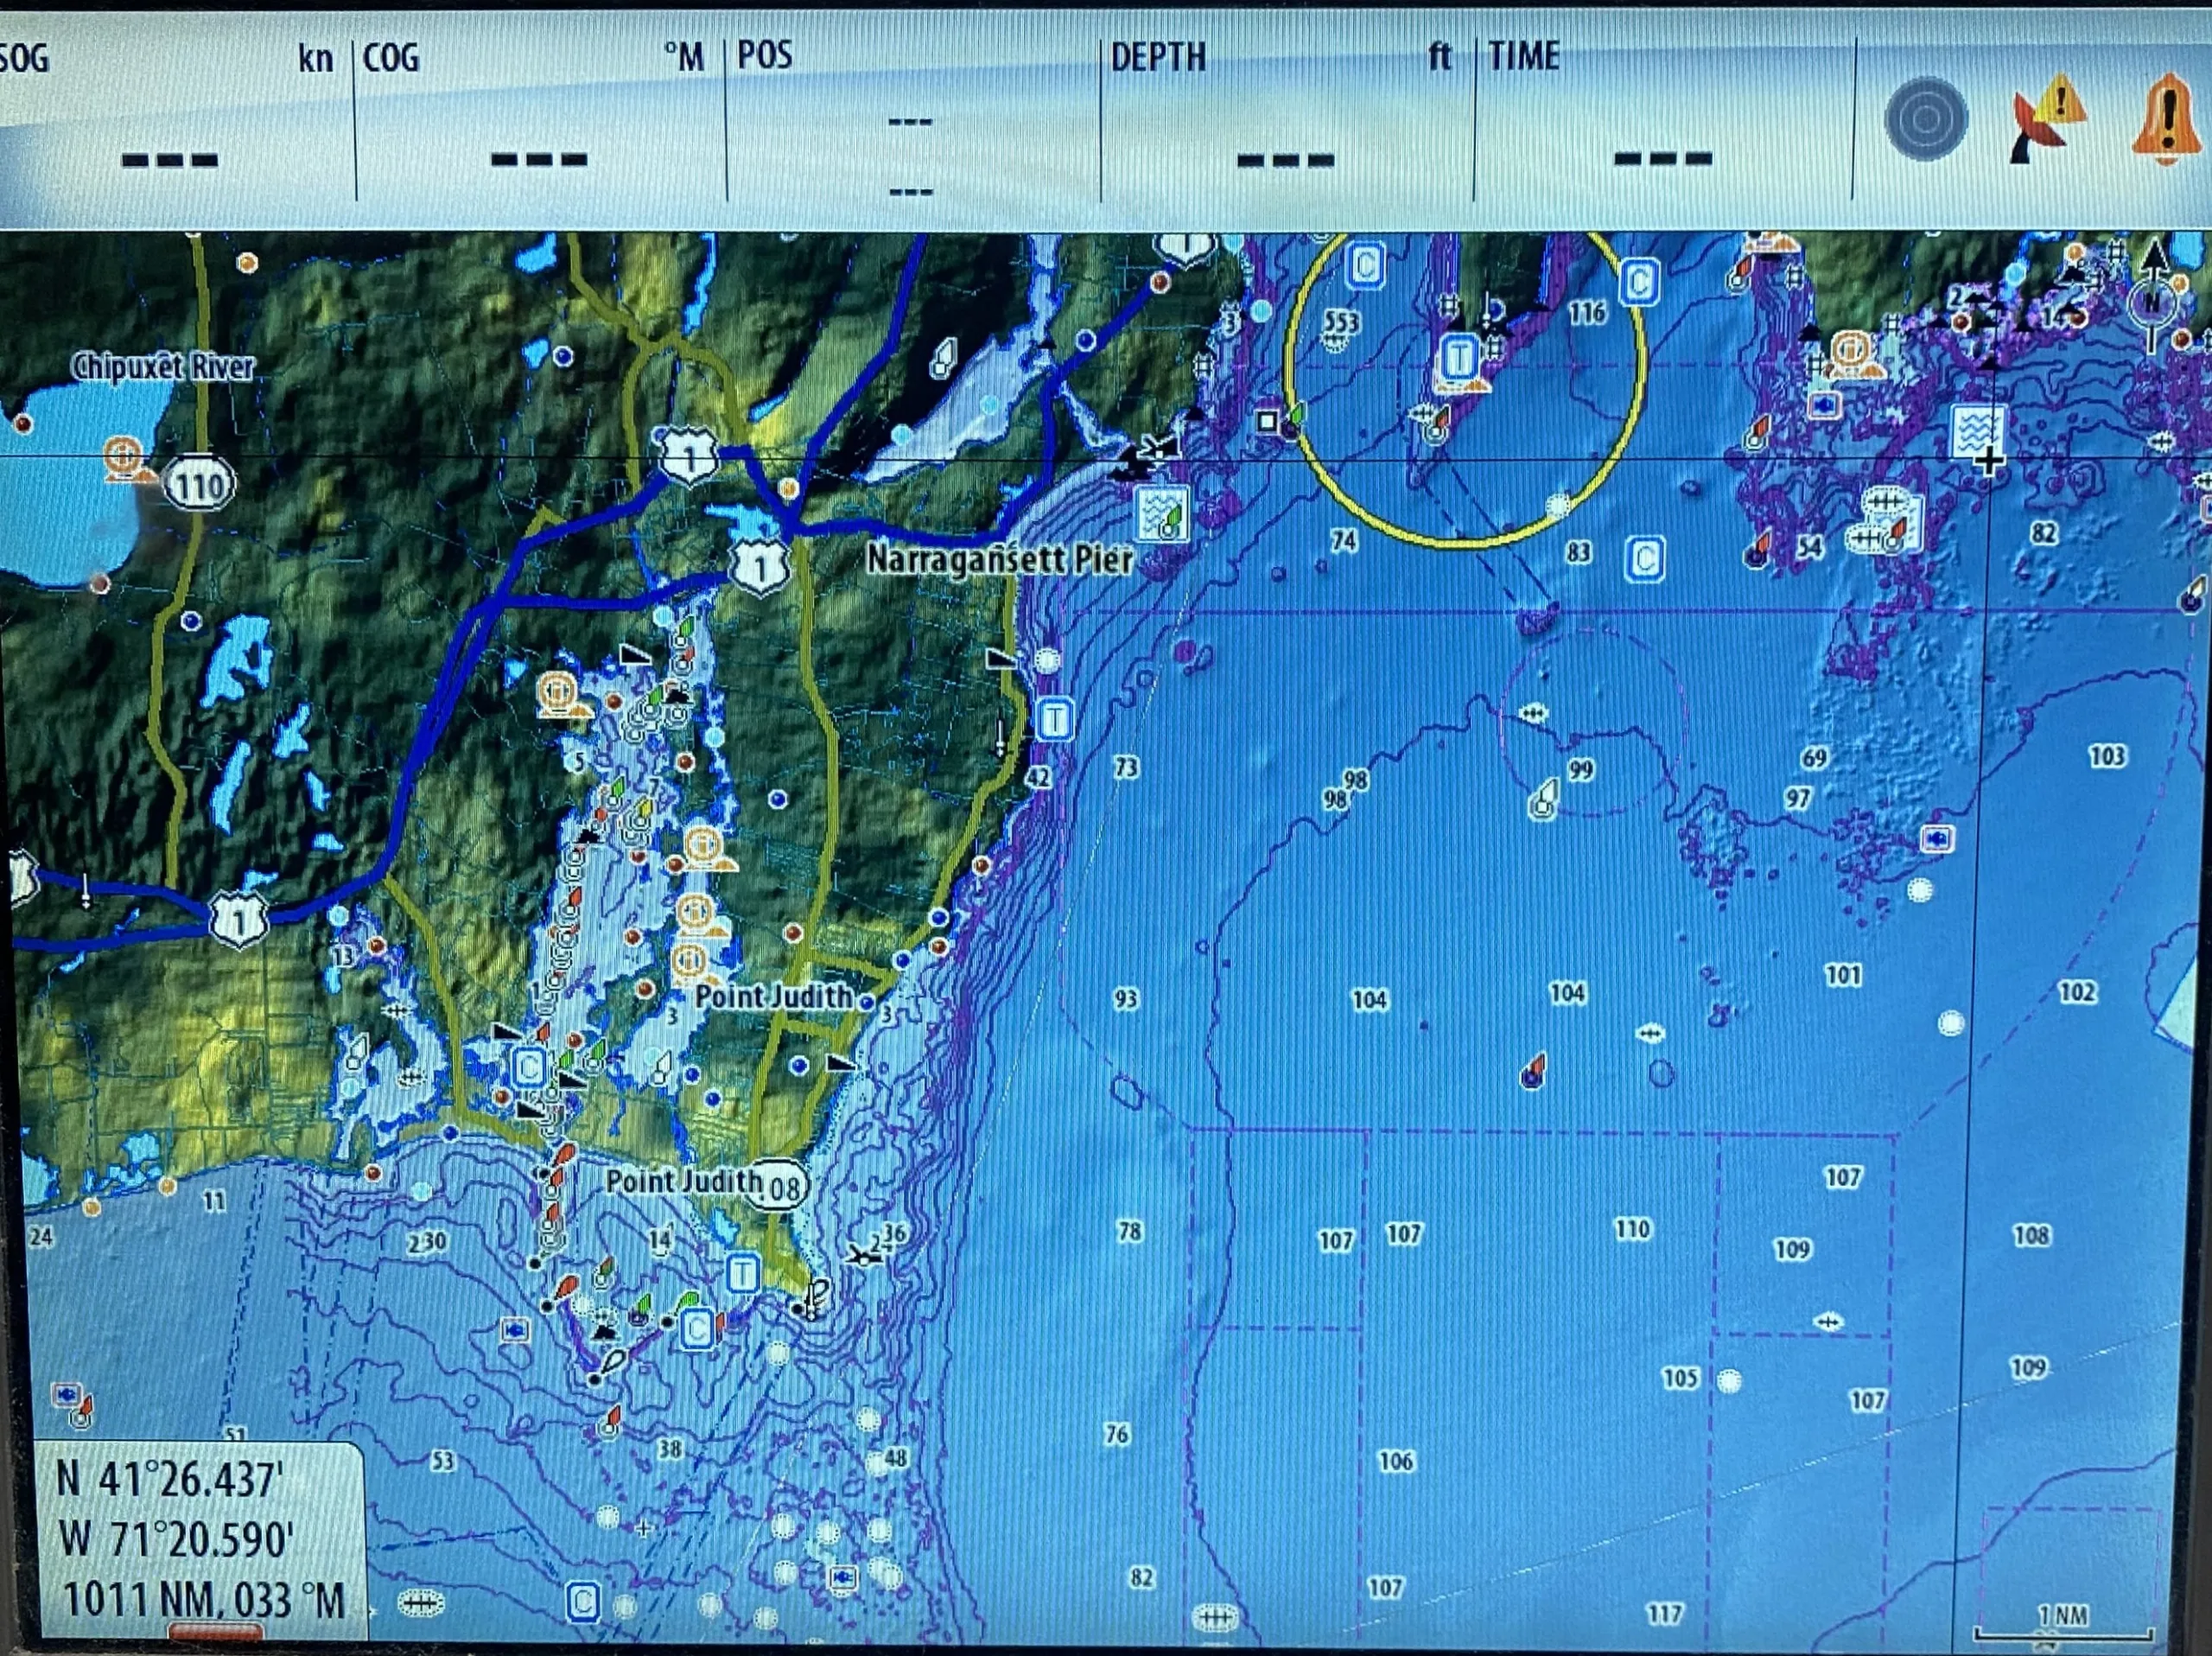The image size is (2212, 1656).
Task: Tap the black cursor crosshair
Action: pos(1989,461)
